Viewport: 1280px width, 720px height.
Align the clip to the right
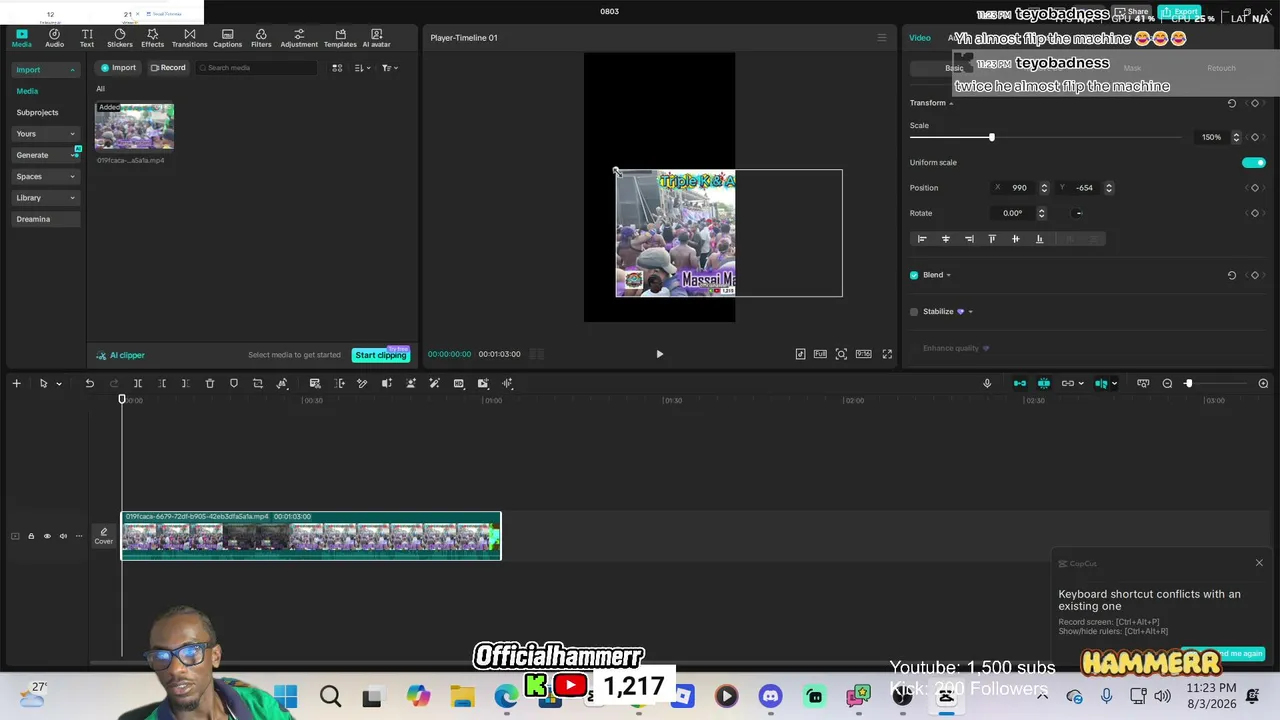tap(969, 239)
